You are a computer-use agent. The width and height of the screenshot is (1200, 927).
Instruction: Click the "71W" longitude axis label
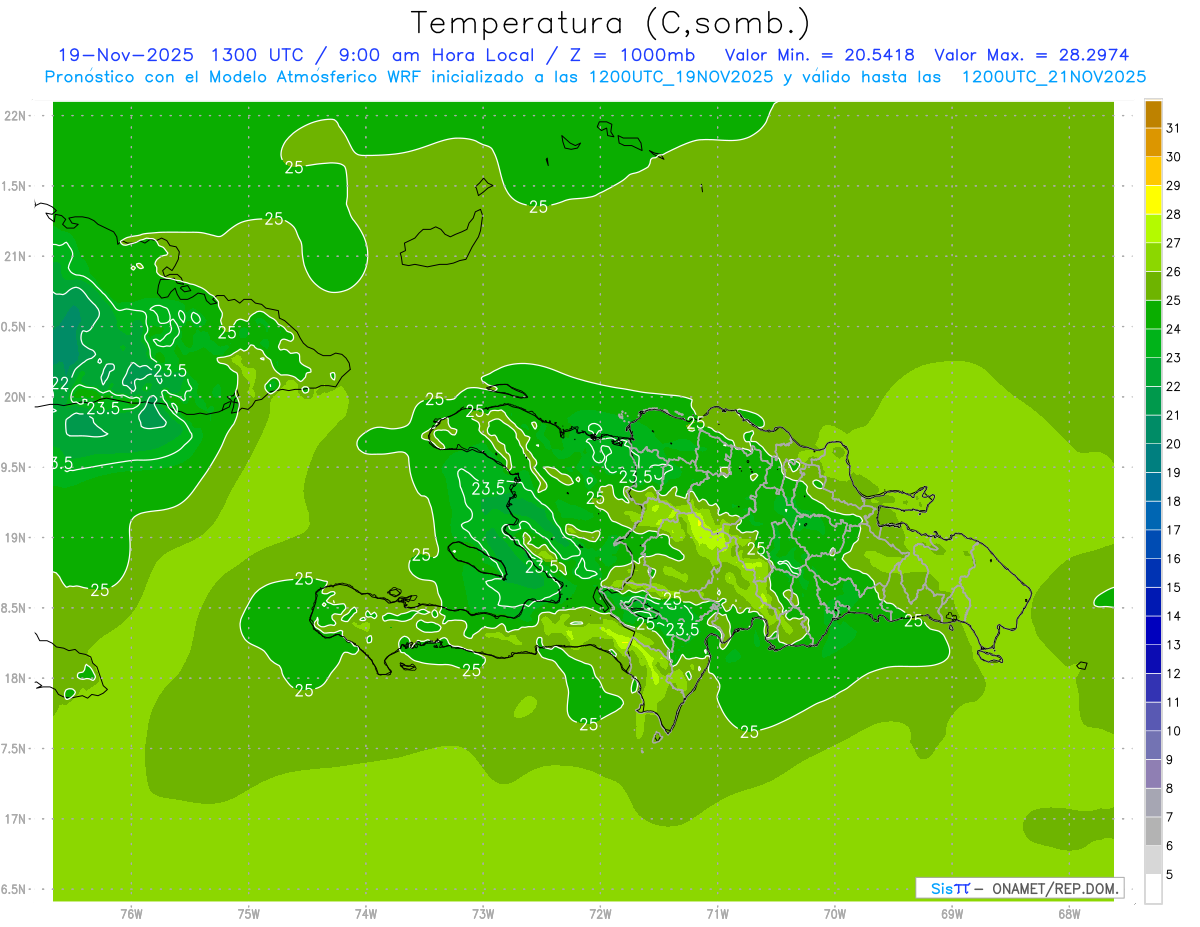click(x=717, y=914)
